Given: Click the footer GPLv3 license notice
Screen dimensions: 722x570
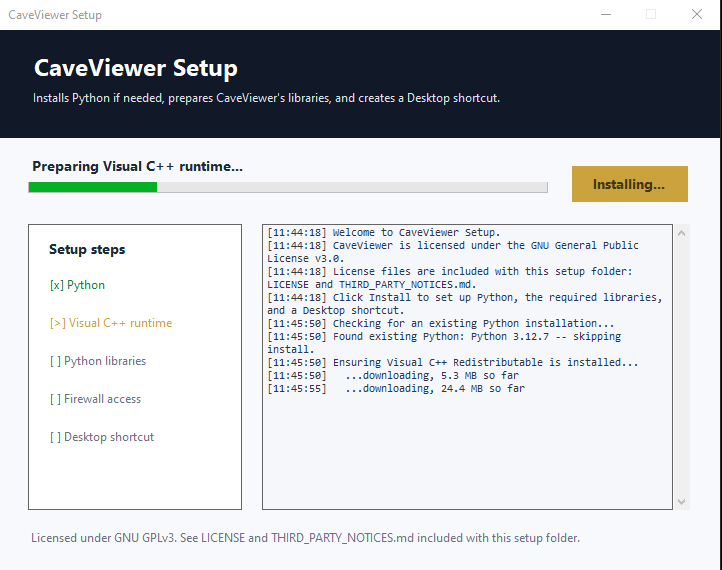Looking at the screenshot, I should coord(305,538).
